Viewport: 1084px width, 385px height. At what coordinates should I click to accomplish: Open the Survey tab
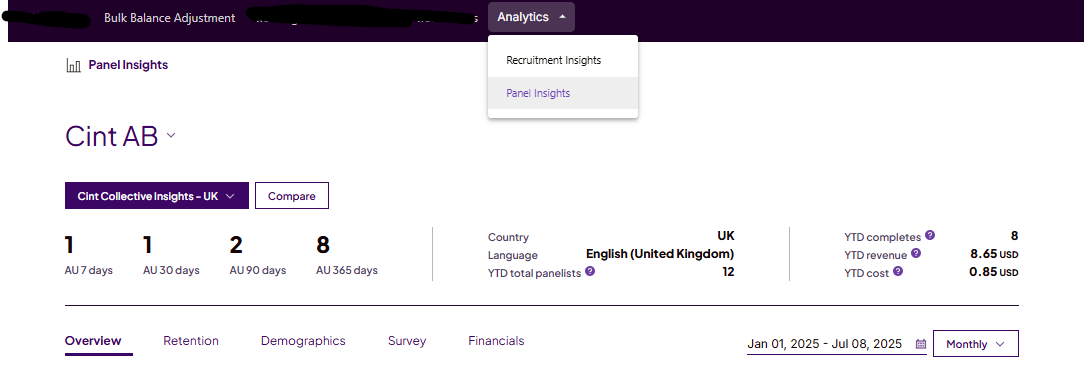tap(406, 341)
